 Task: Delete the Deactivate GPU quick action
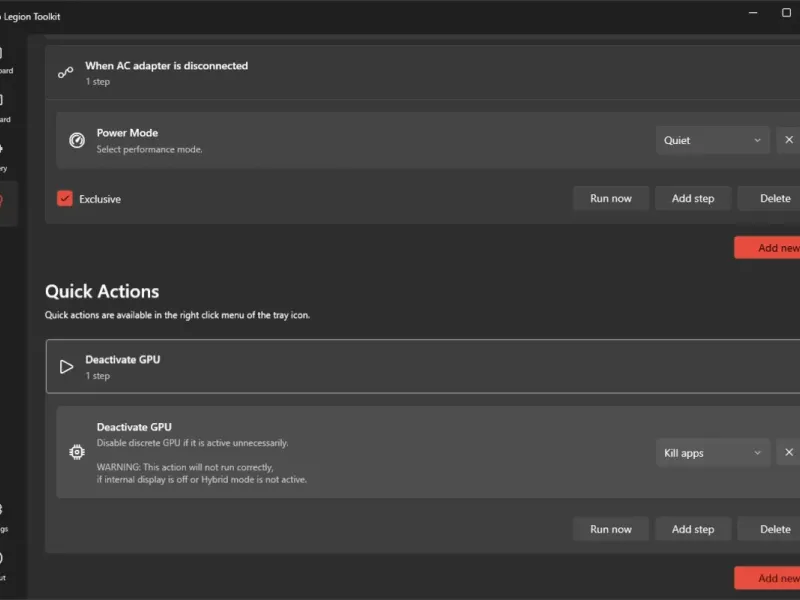(773, 529)
